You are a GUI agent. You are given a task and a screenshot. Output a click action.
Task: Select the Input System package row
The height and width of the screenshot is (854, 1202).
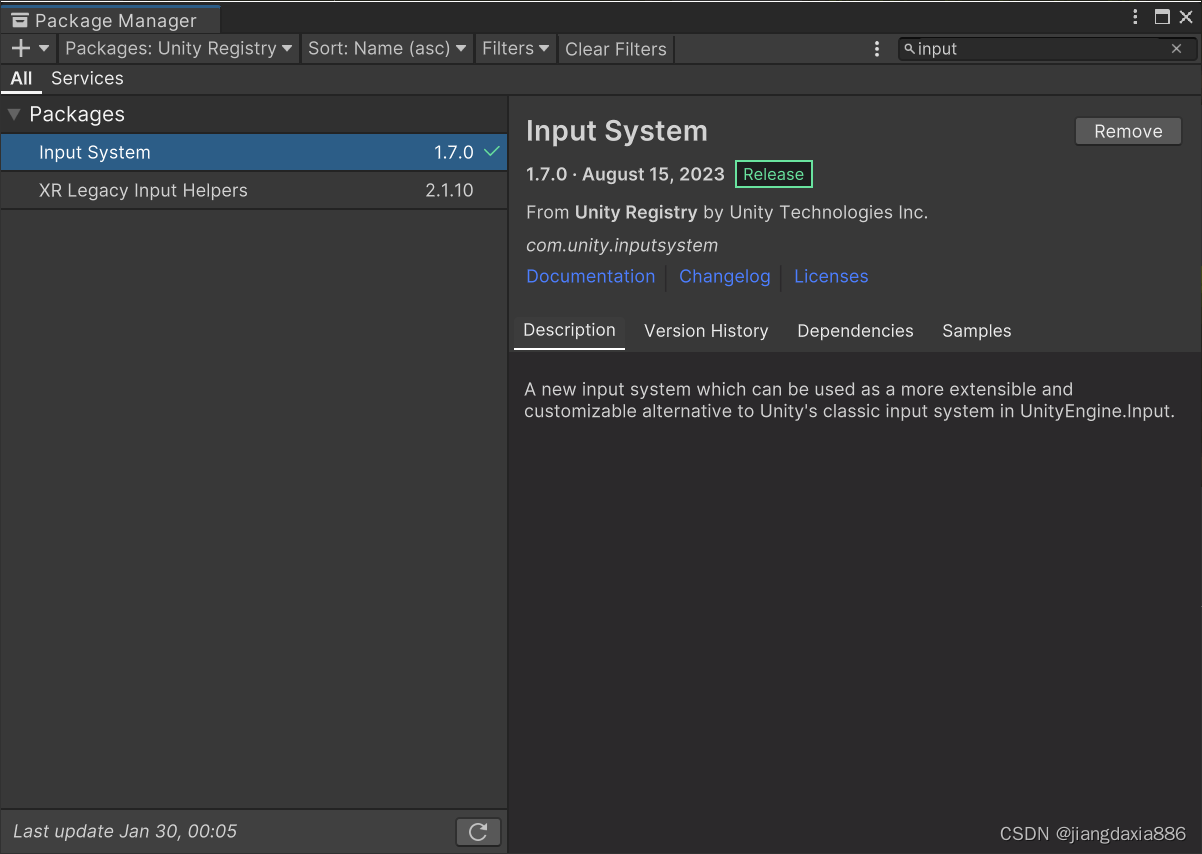pyautogui.click(x=254, y=152)
